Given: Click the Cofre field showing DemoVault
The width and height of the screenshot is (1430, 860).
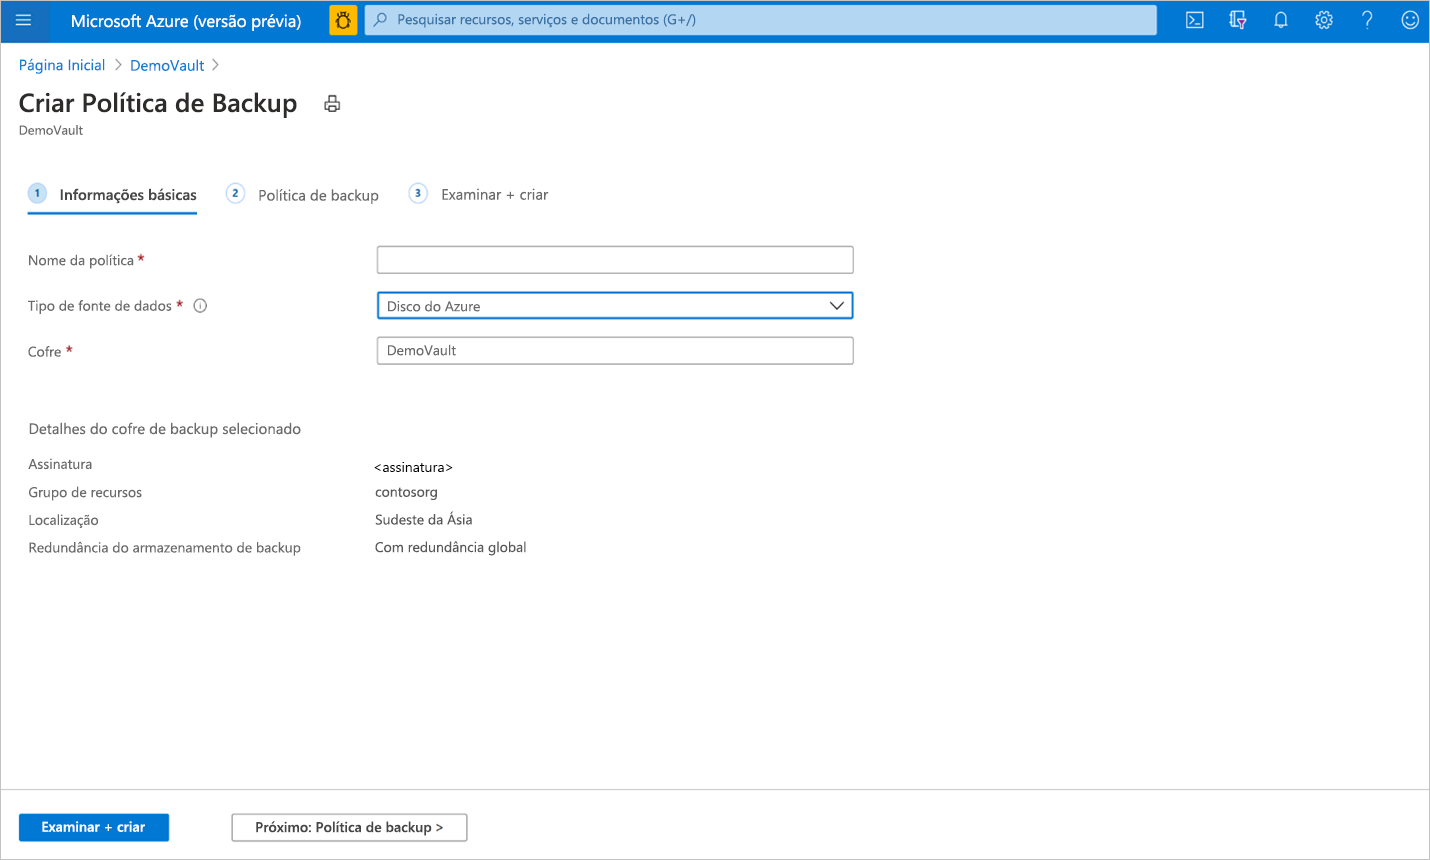Looking at the screenshot, I should pyautogui.click(x=615, y=351).
